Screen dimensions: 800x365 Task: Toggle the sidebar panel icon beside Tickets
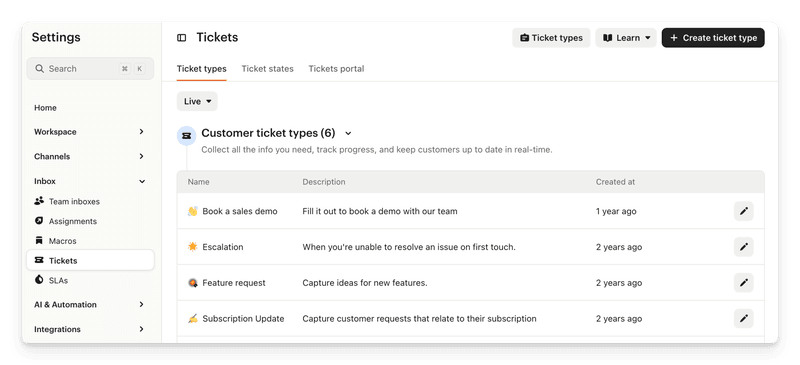[x=182, y=38]
